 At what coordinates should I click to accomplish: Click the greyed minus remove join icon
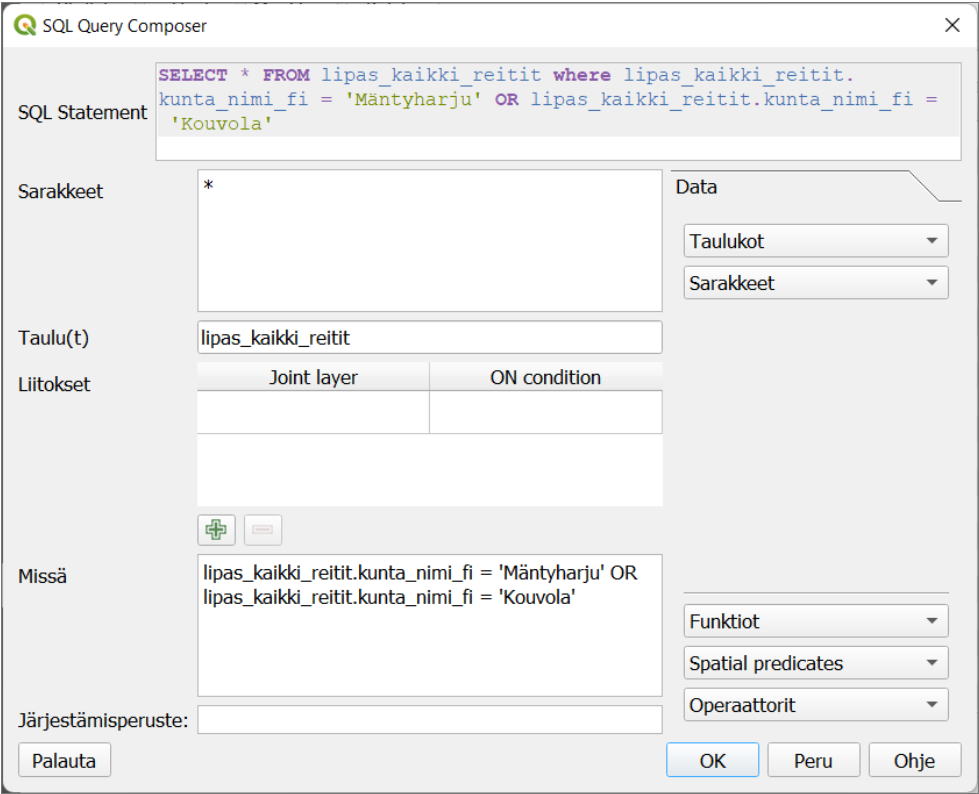262,530
